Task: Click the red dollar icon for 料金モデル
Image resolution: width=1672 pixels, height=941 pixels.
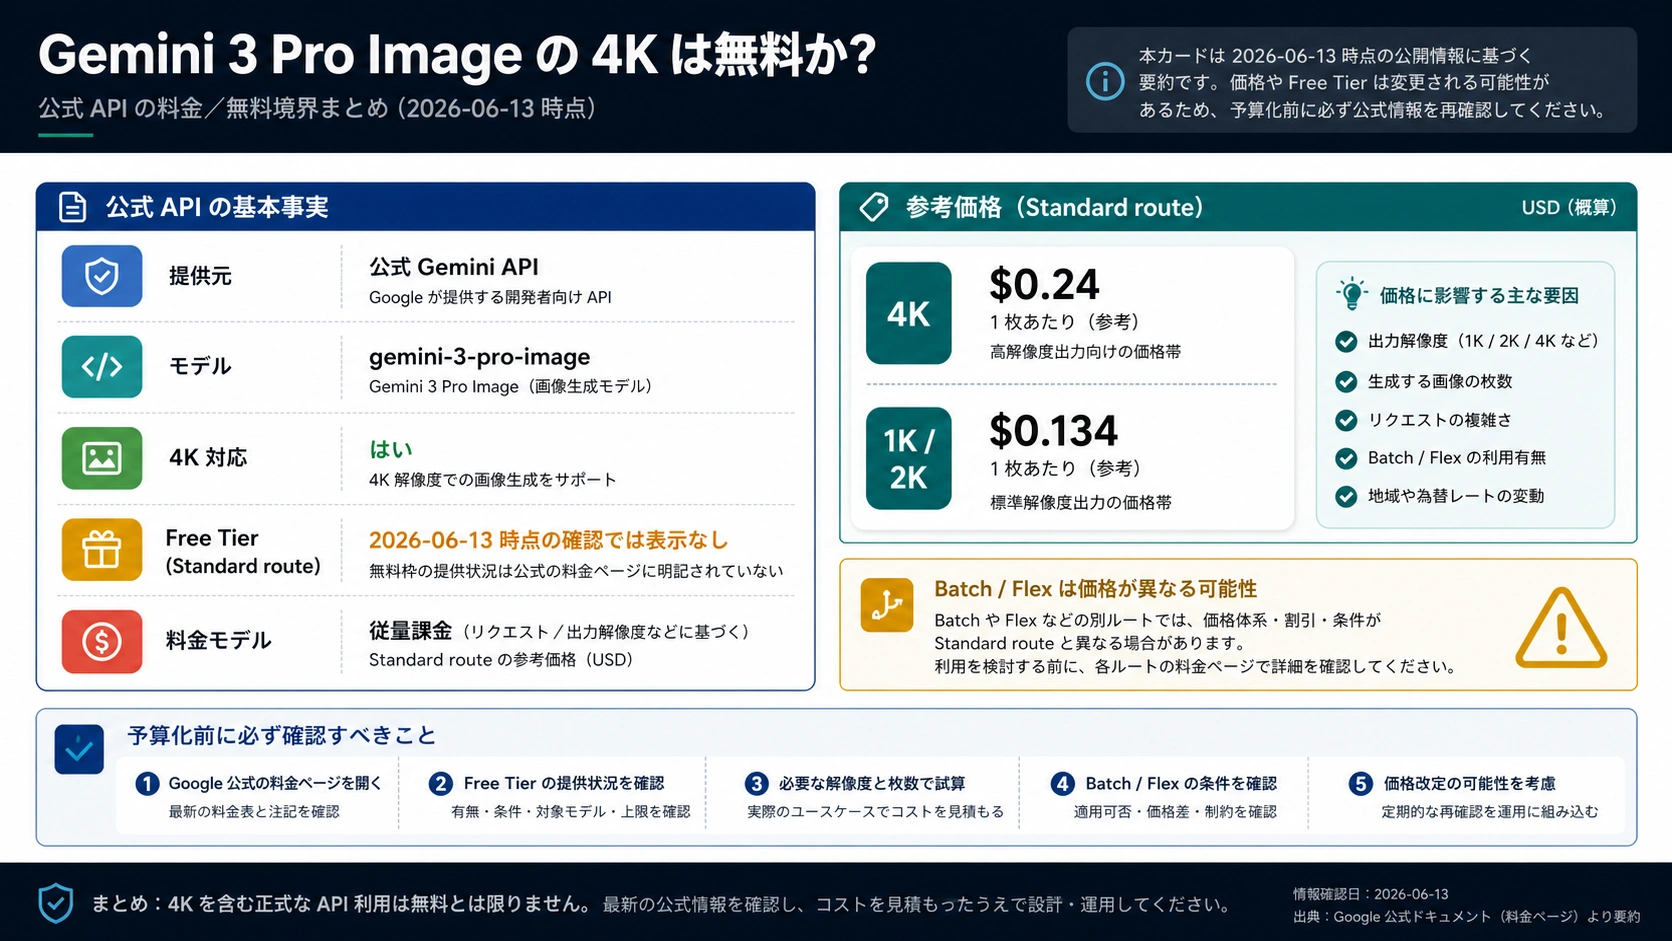Action: (x=102, y=641)
